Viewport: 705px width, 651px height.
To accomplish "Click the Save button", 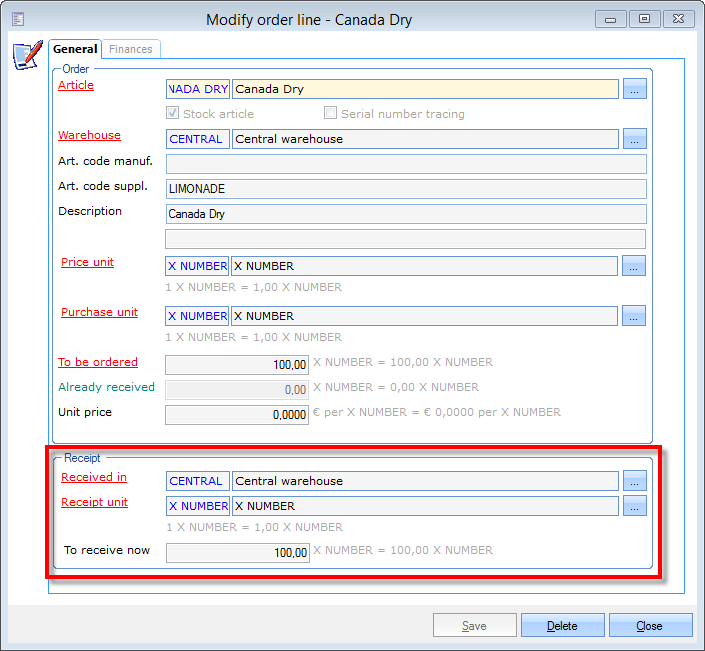I will pyautogui.click(x=474, y=626).
